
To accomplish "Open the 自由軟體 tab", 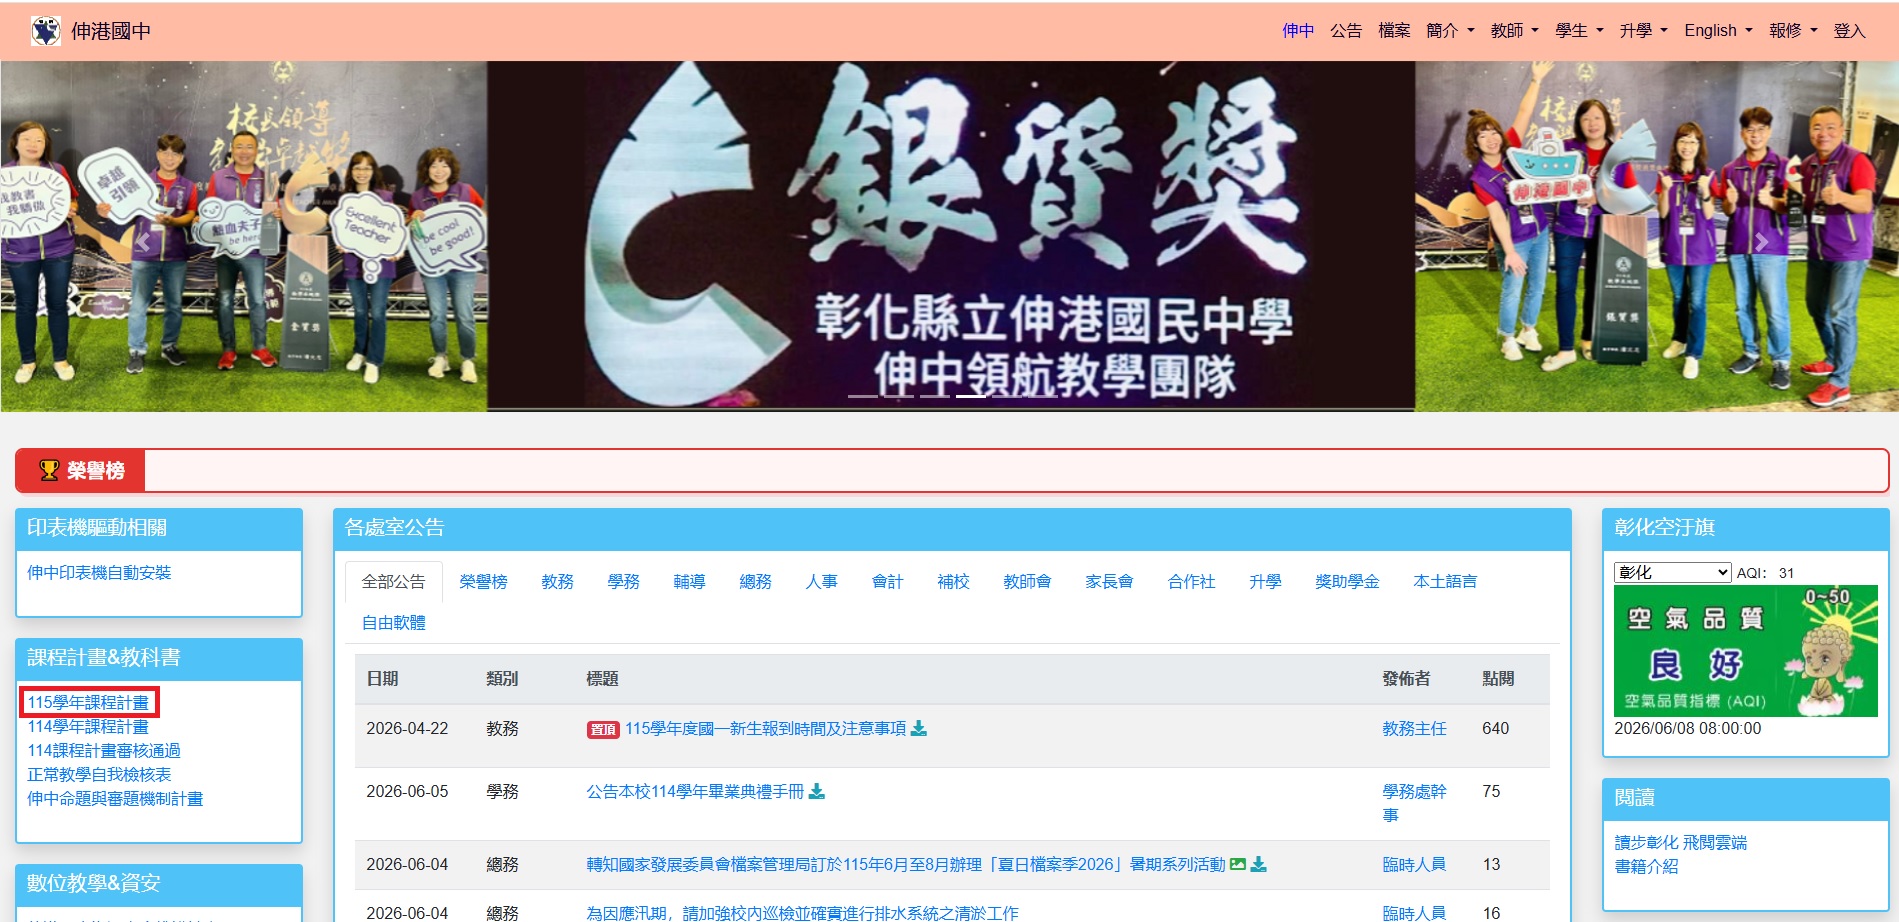I will tap(394, 623).
